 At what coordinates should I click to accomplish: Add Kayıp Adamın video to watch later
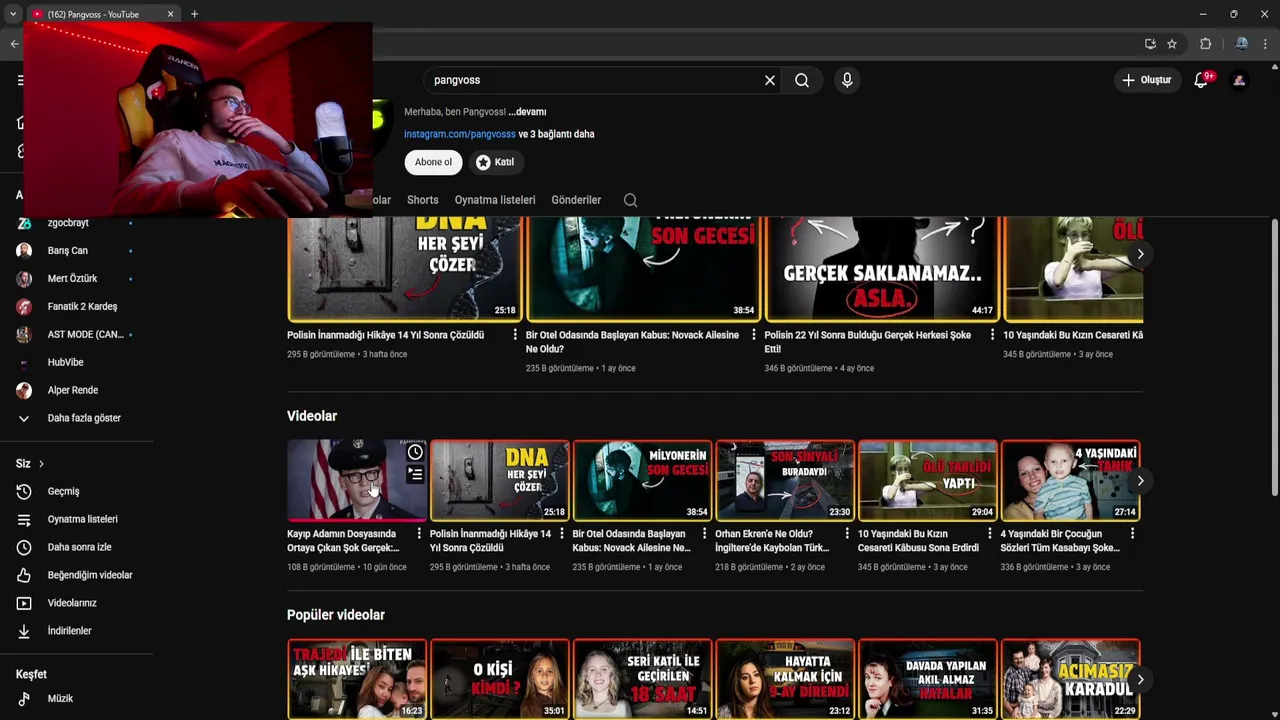415,453
